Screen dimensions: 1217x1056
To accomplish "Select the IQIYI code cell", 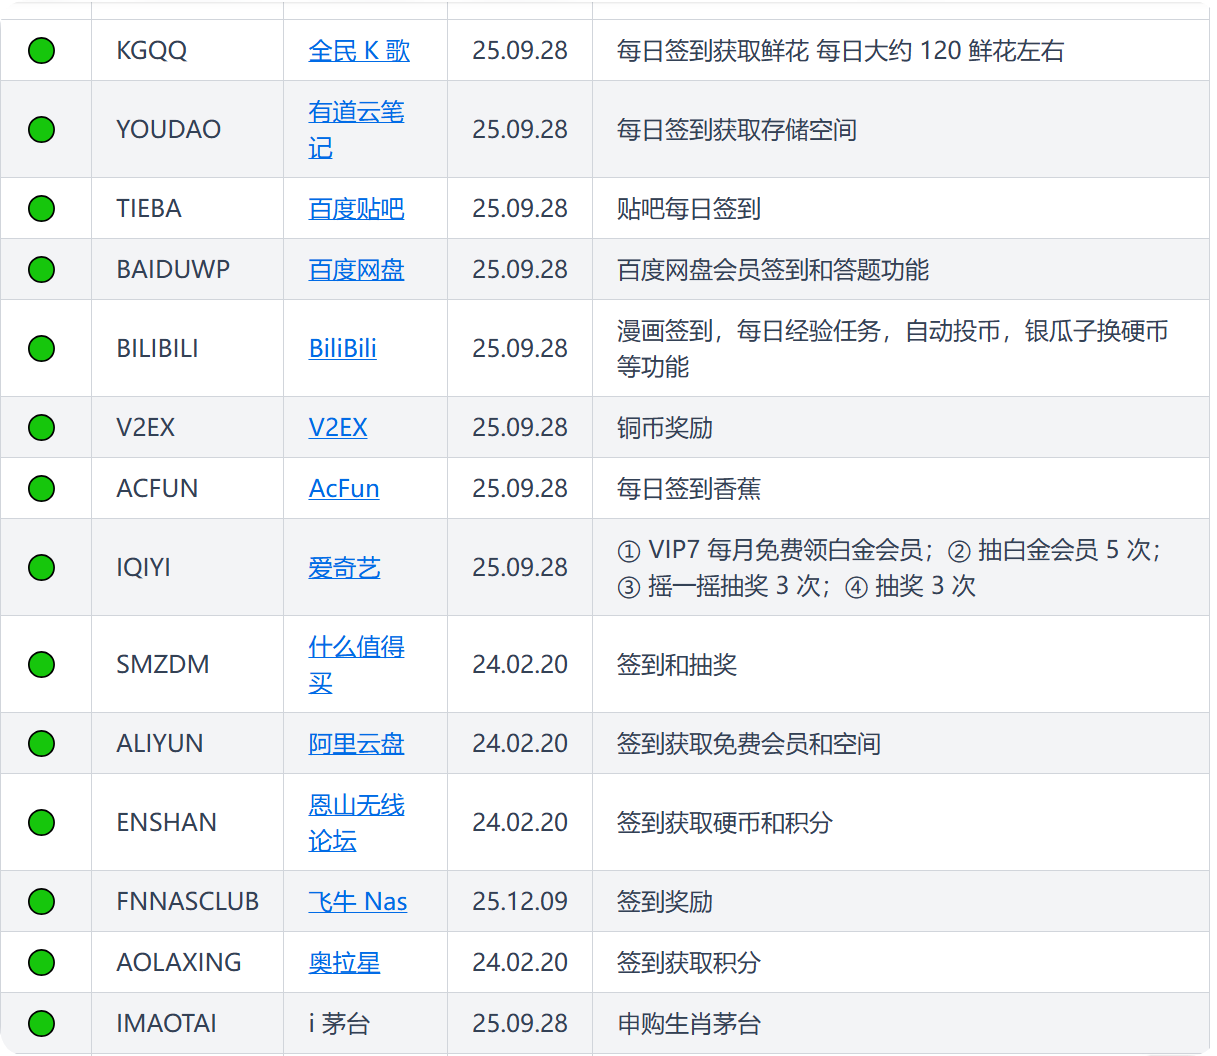I will tap(187, 567).
